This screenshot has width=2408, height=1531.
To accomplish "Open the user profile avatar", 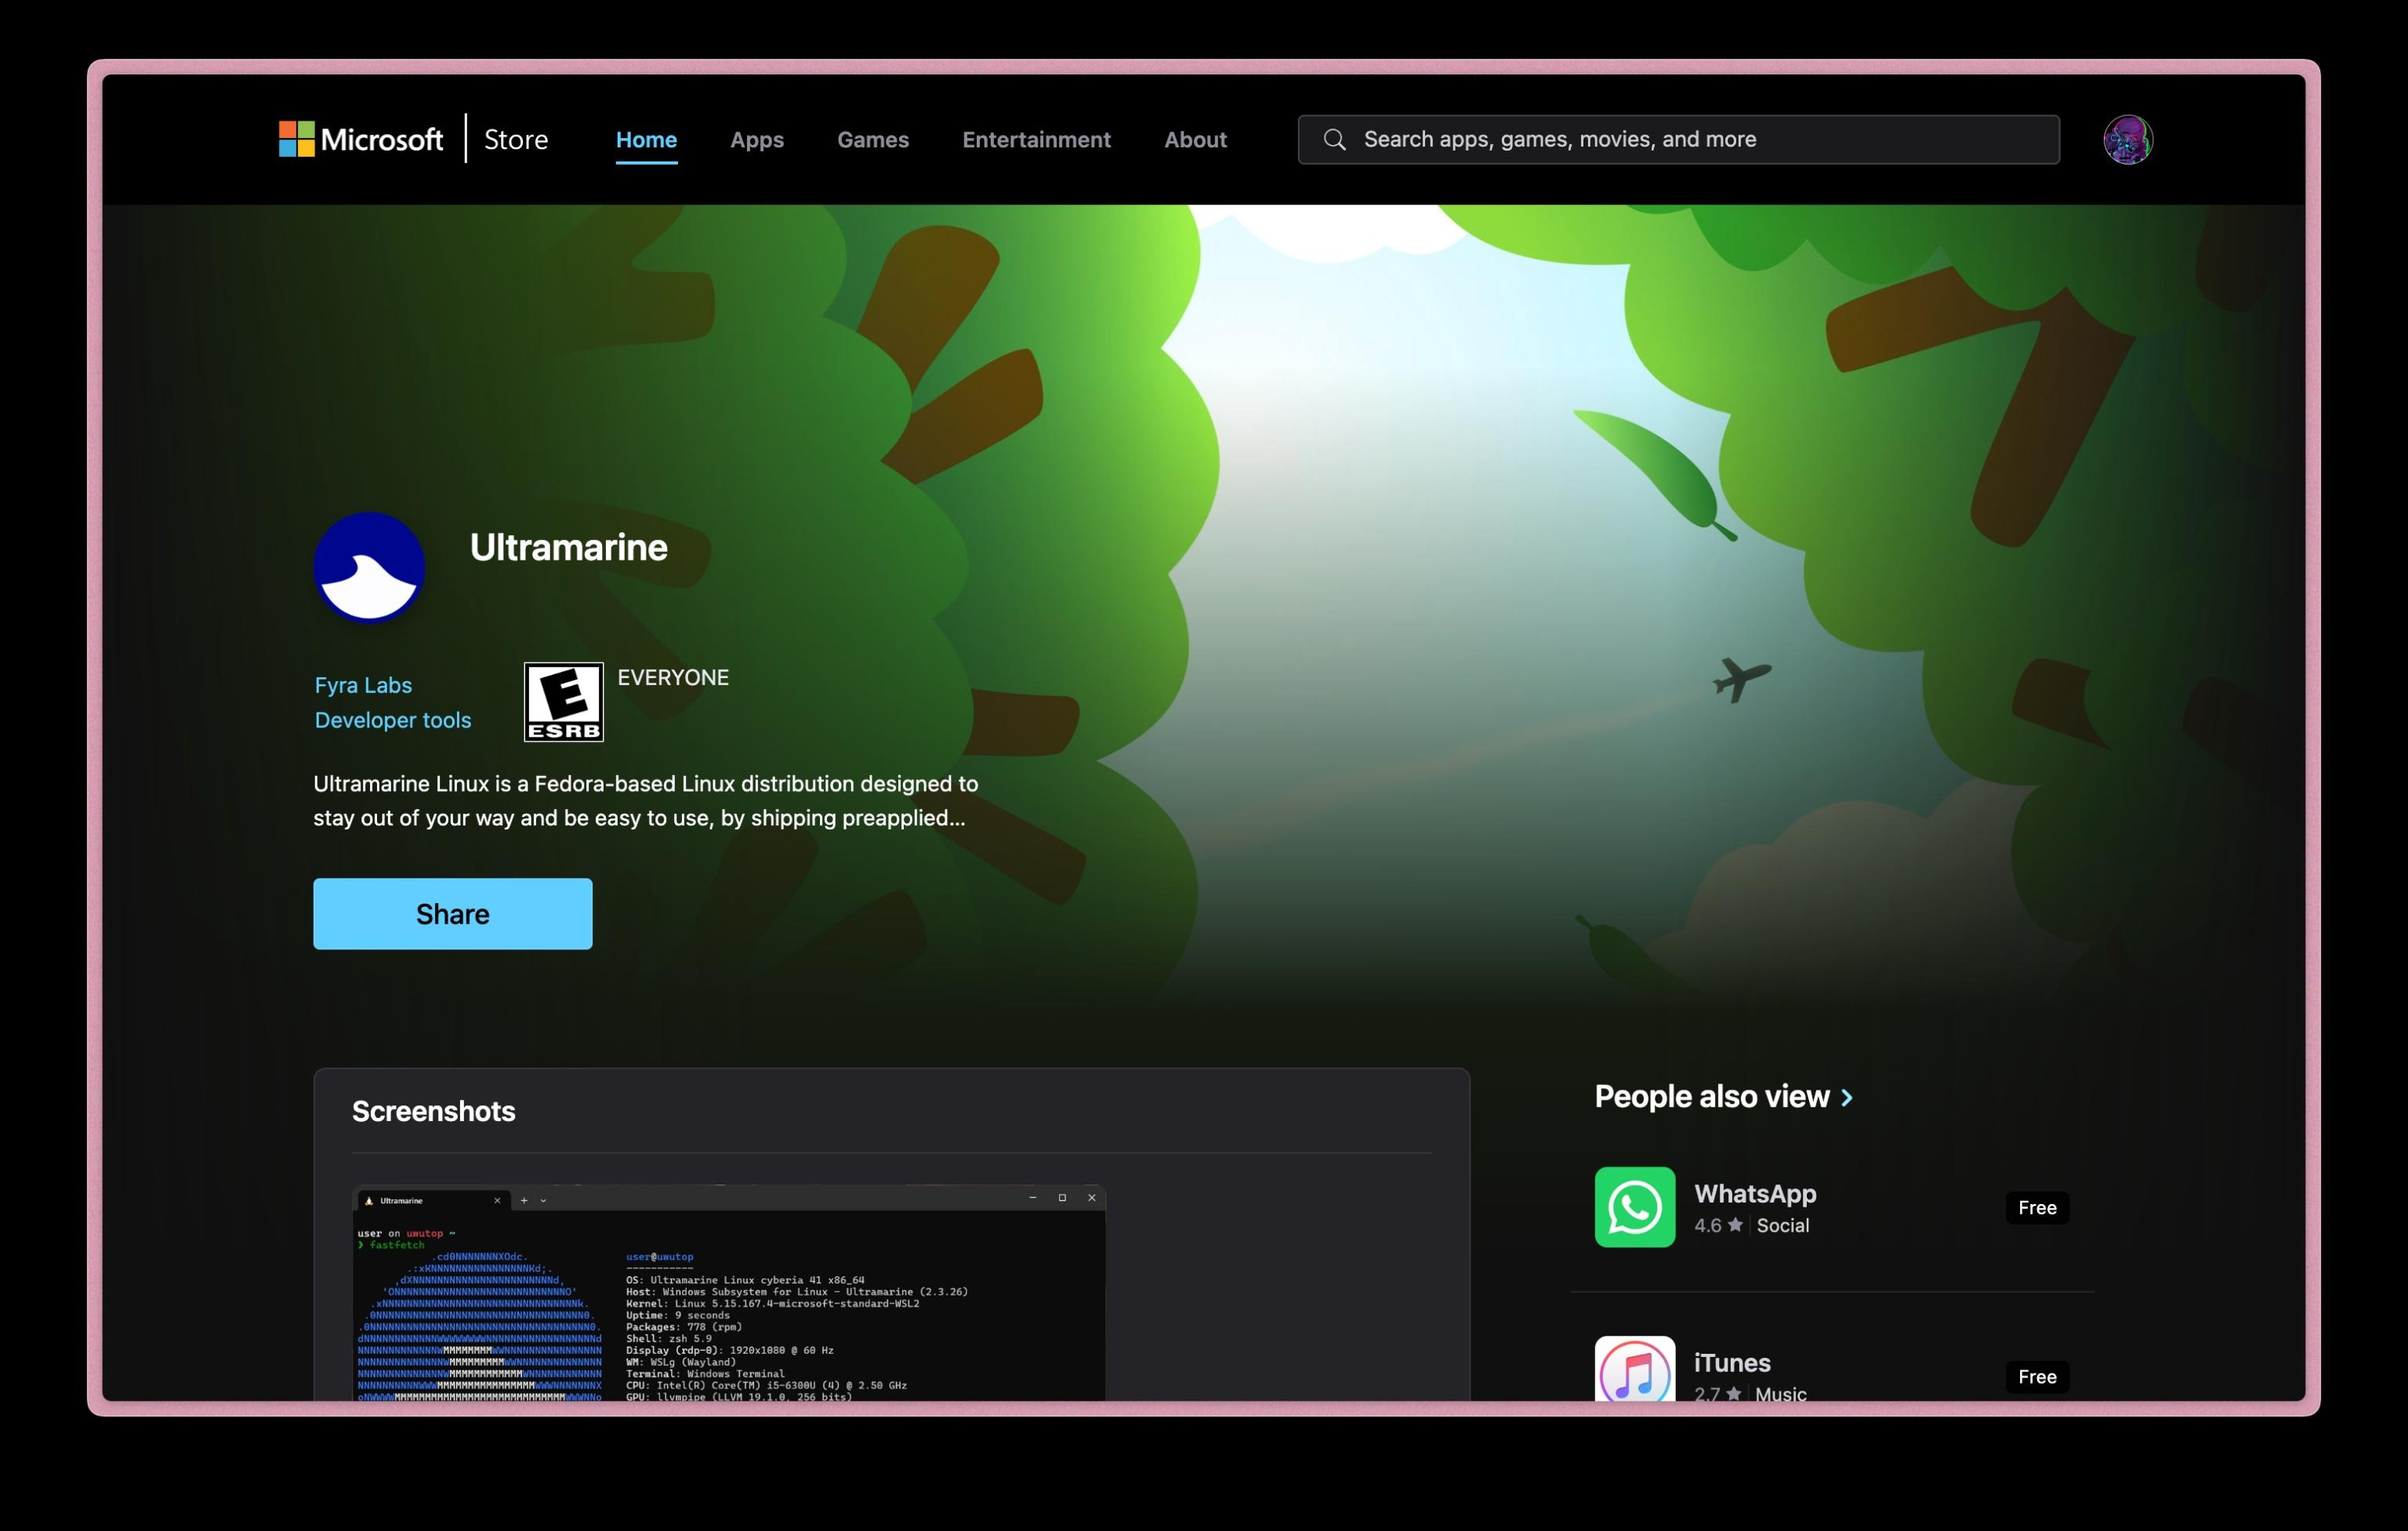I will click(x=2127, y=139).
